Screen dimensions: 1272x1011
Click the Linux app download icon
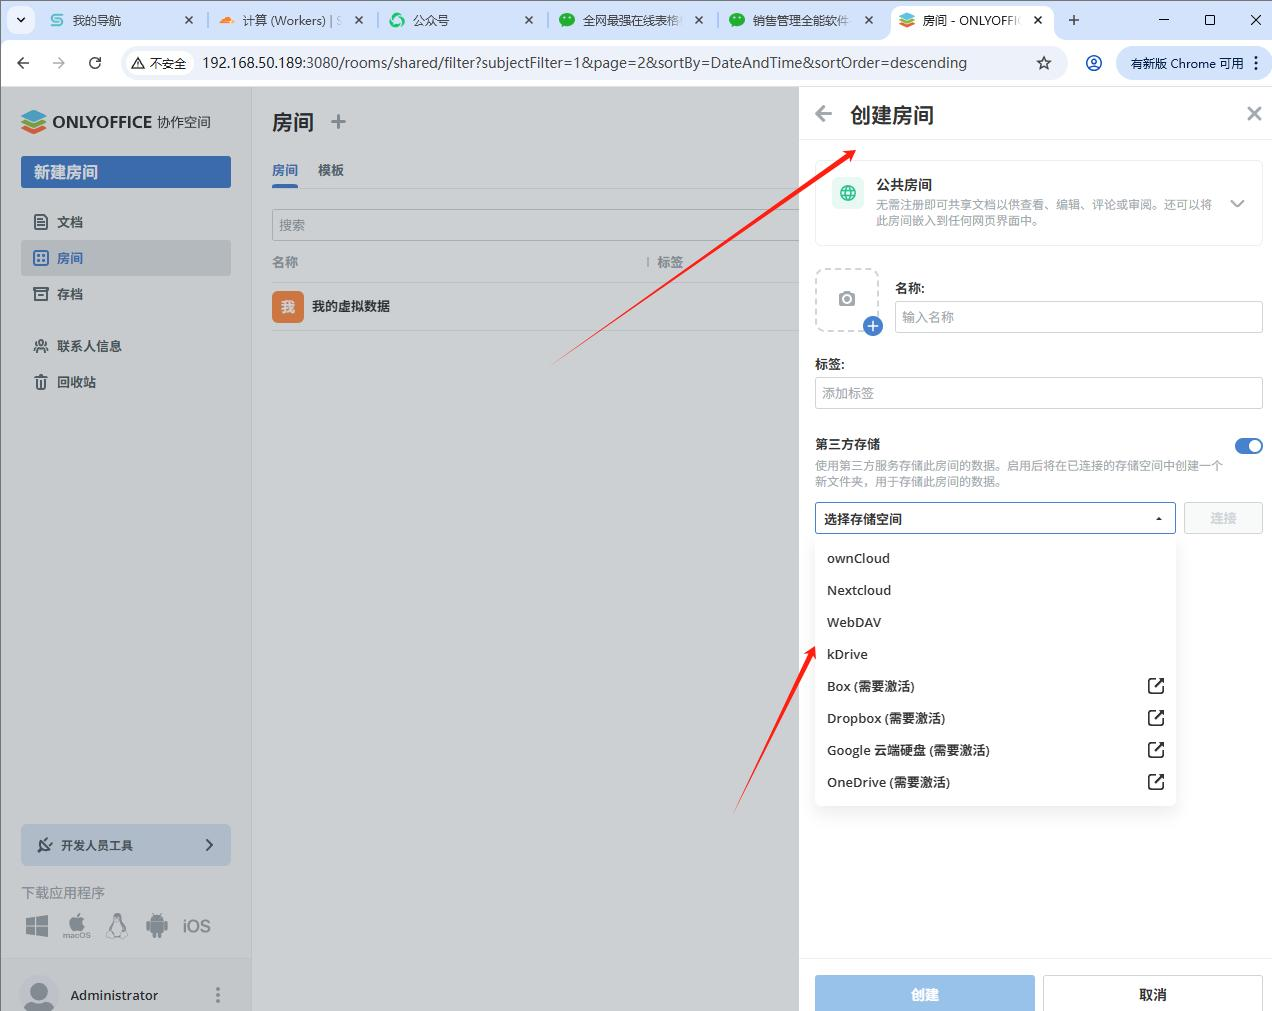(117, 926)
